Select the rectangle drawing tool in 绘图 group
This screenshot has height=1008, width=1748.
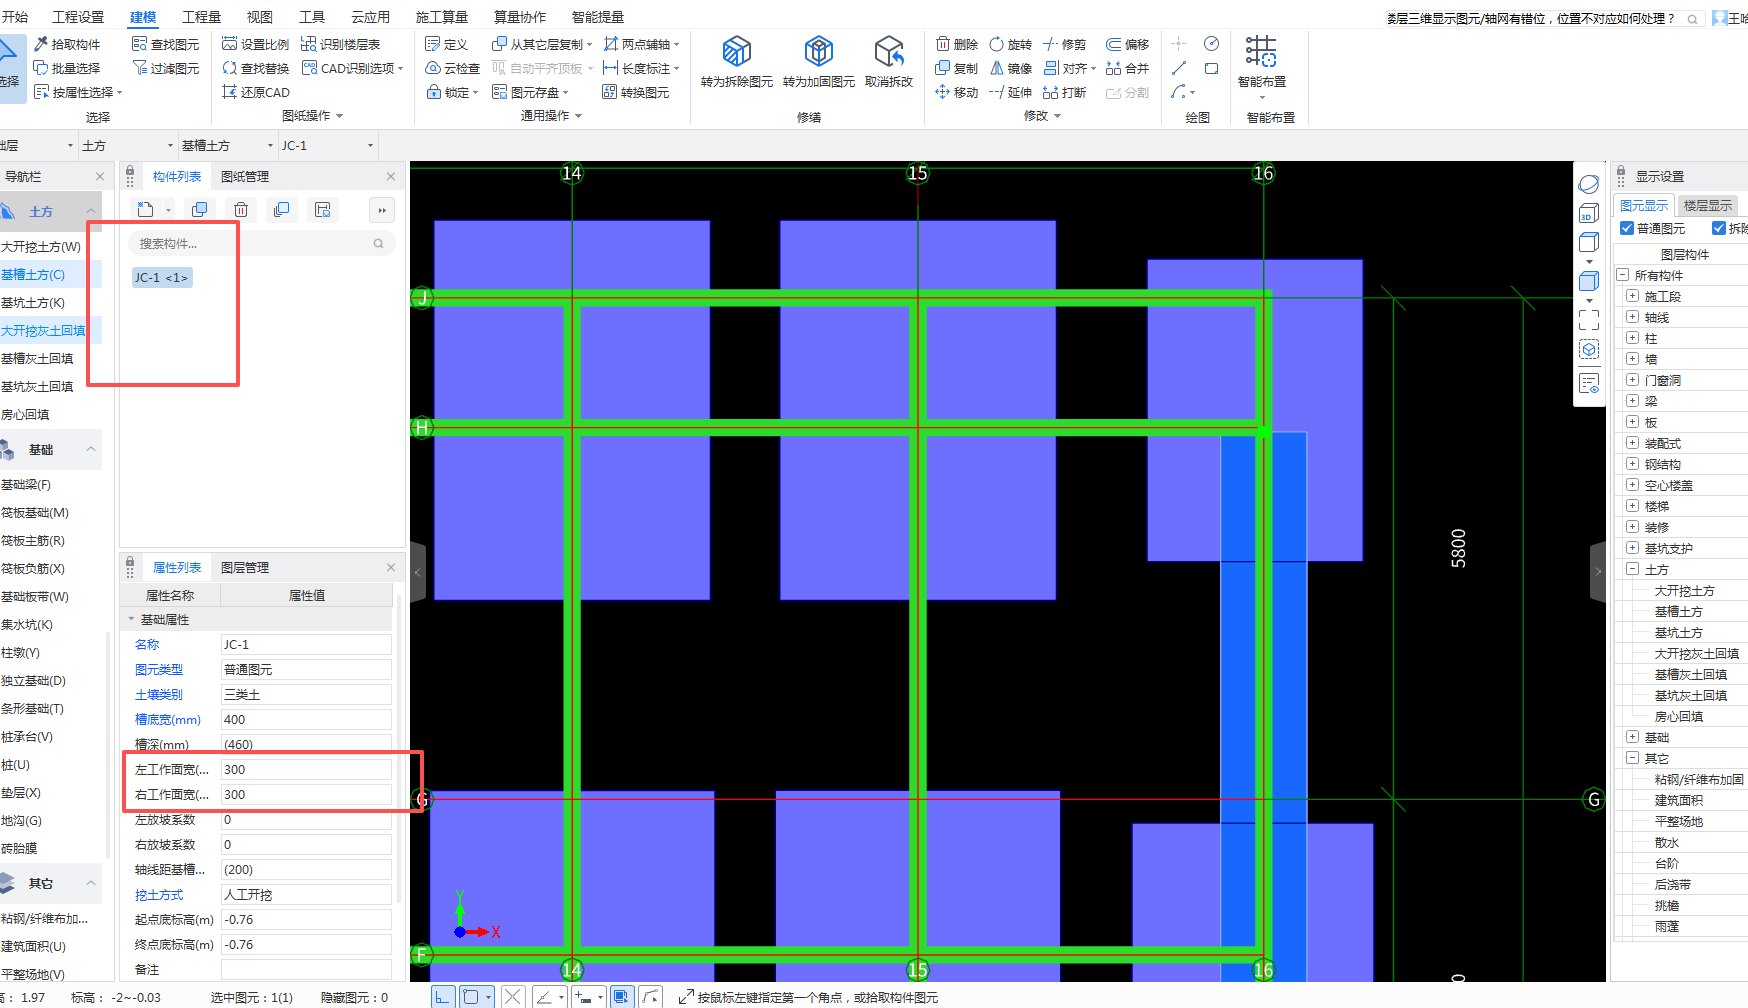[x=1211, y=68]
